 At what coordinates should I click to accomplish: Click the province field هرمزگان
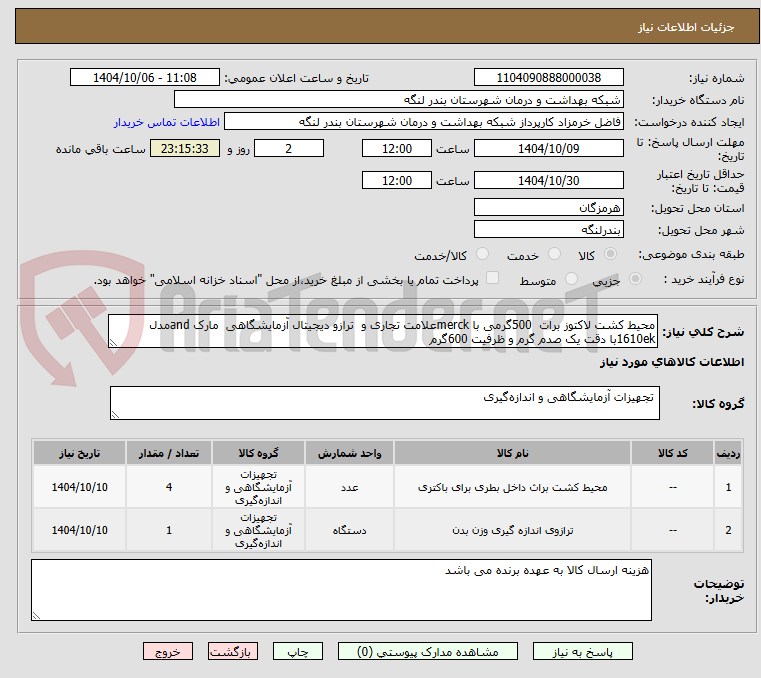point(548,208)
